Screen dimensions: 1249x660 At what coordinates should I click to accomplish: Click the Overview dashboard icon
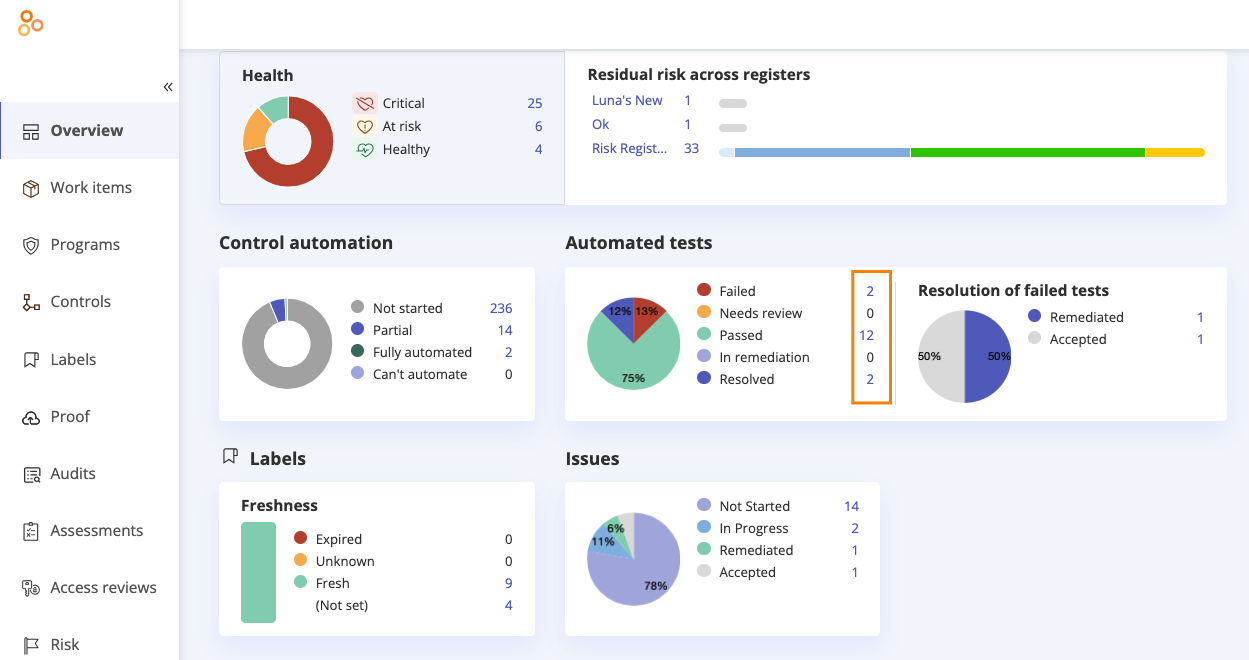pos(31,131)
